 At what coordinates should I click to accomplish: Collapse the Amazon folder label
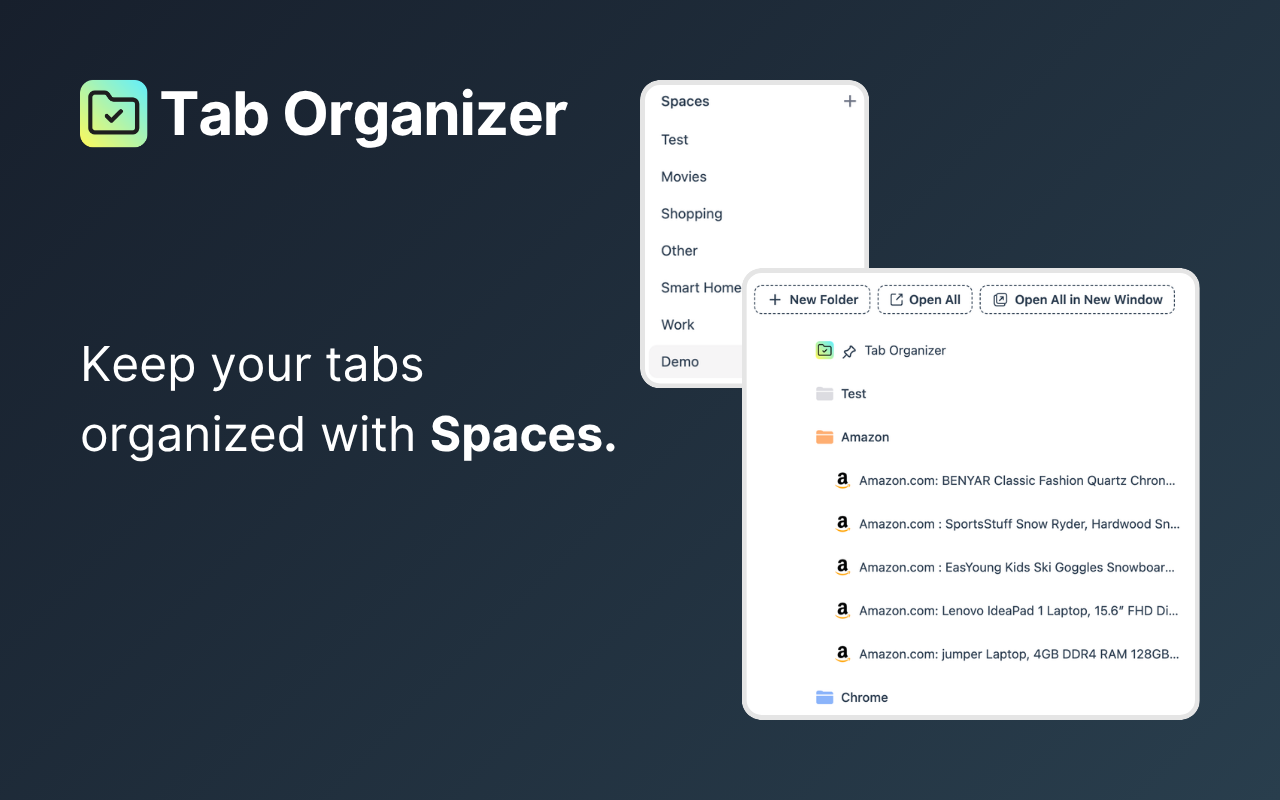(865, 437)
